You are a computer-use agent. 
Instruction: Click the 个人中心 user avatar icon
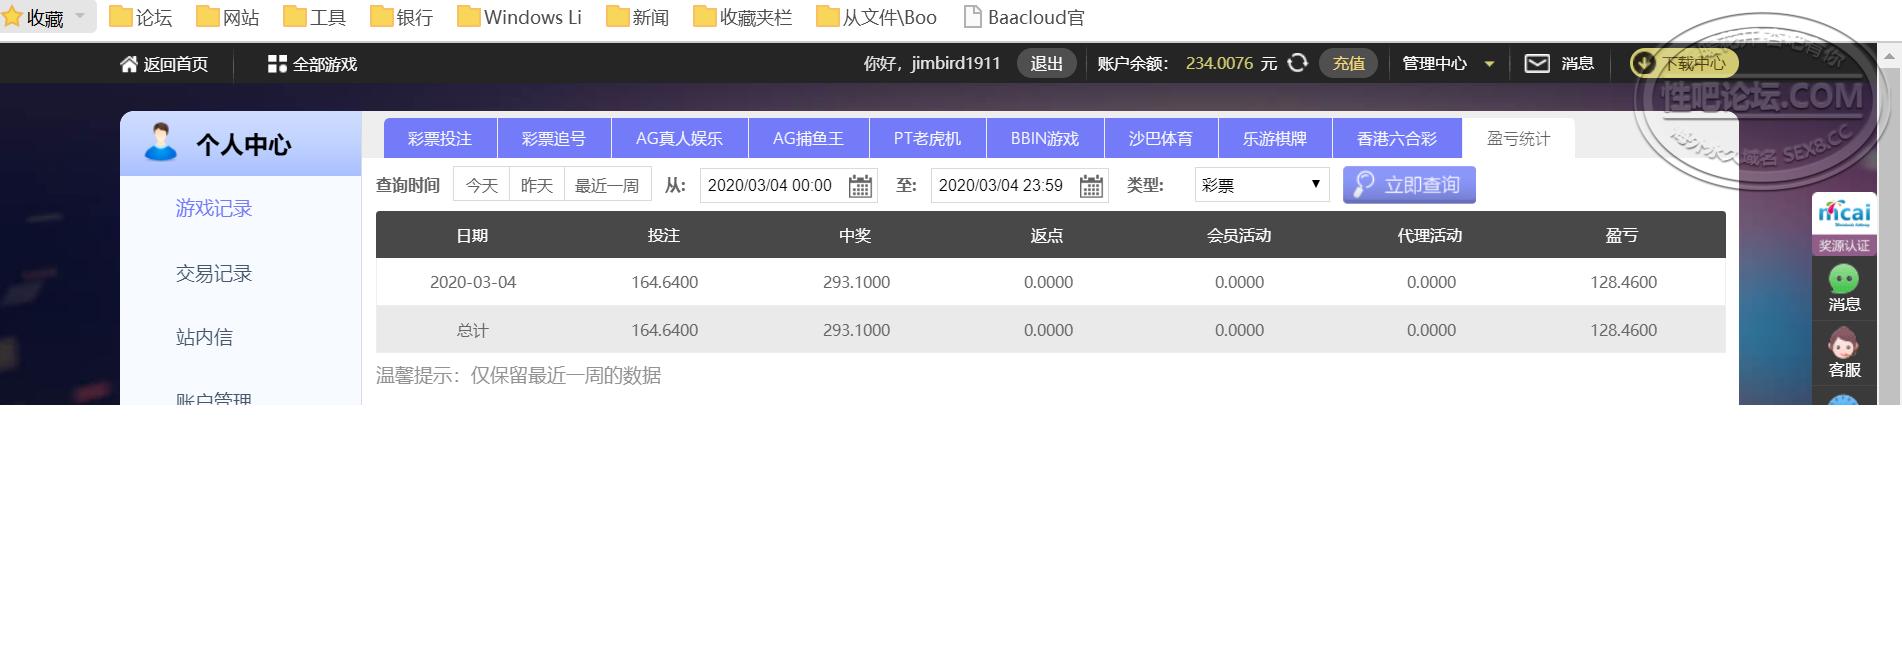tap(160, 142)
